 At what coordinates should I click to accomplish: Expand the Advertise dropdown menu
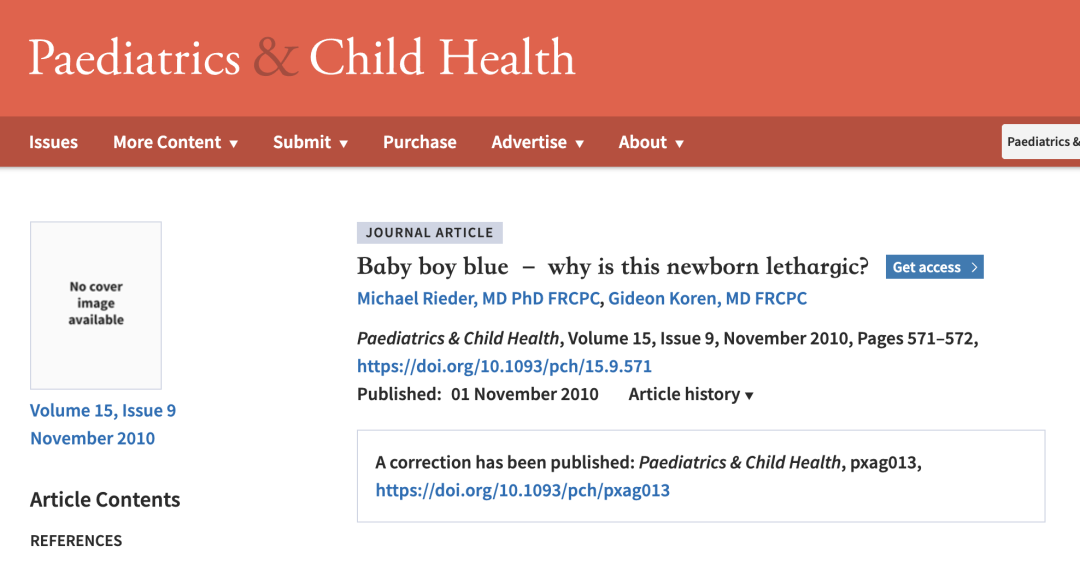click(x=537, y=142)
